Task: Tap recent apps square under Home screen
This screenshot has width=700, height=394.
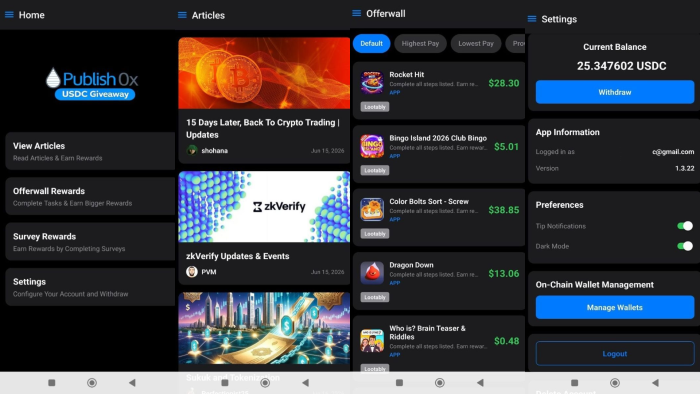Action: coord(52,382)
